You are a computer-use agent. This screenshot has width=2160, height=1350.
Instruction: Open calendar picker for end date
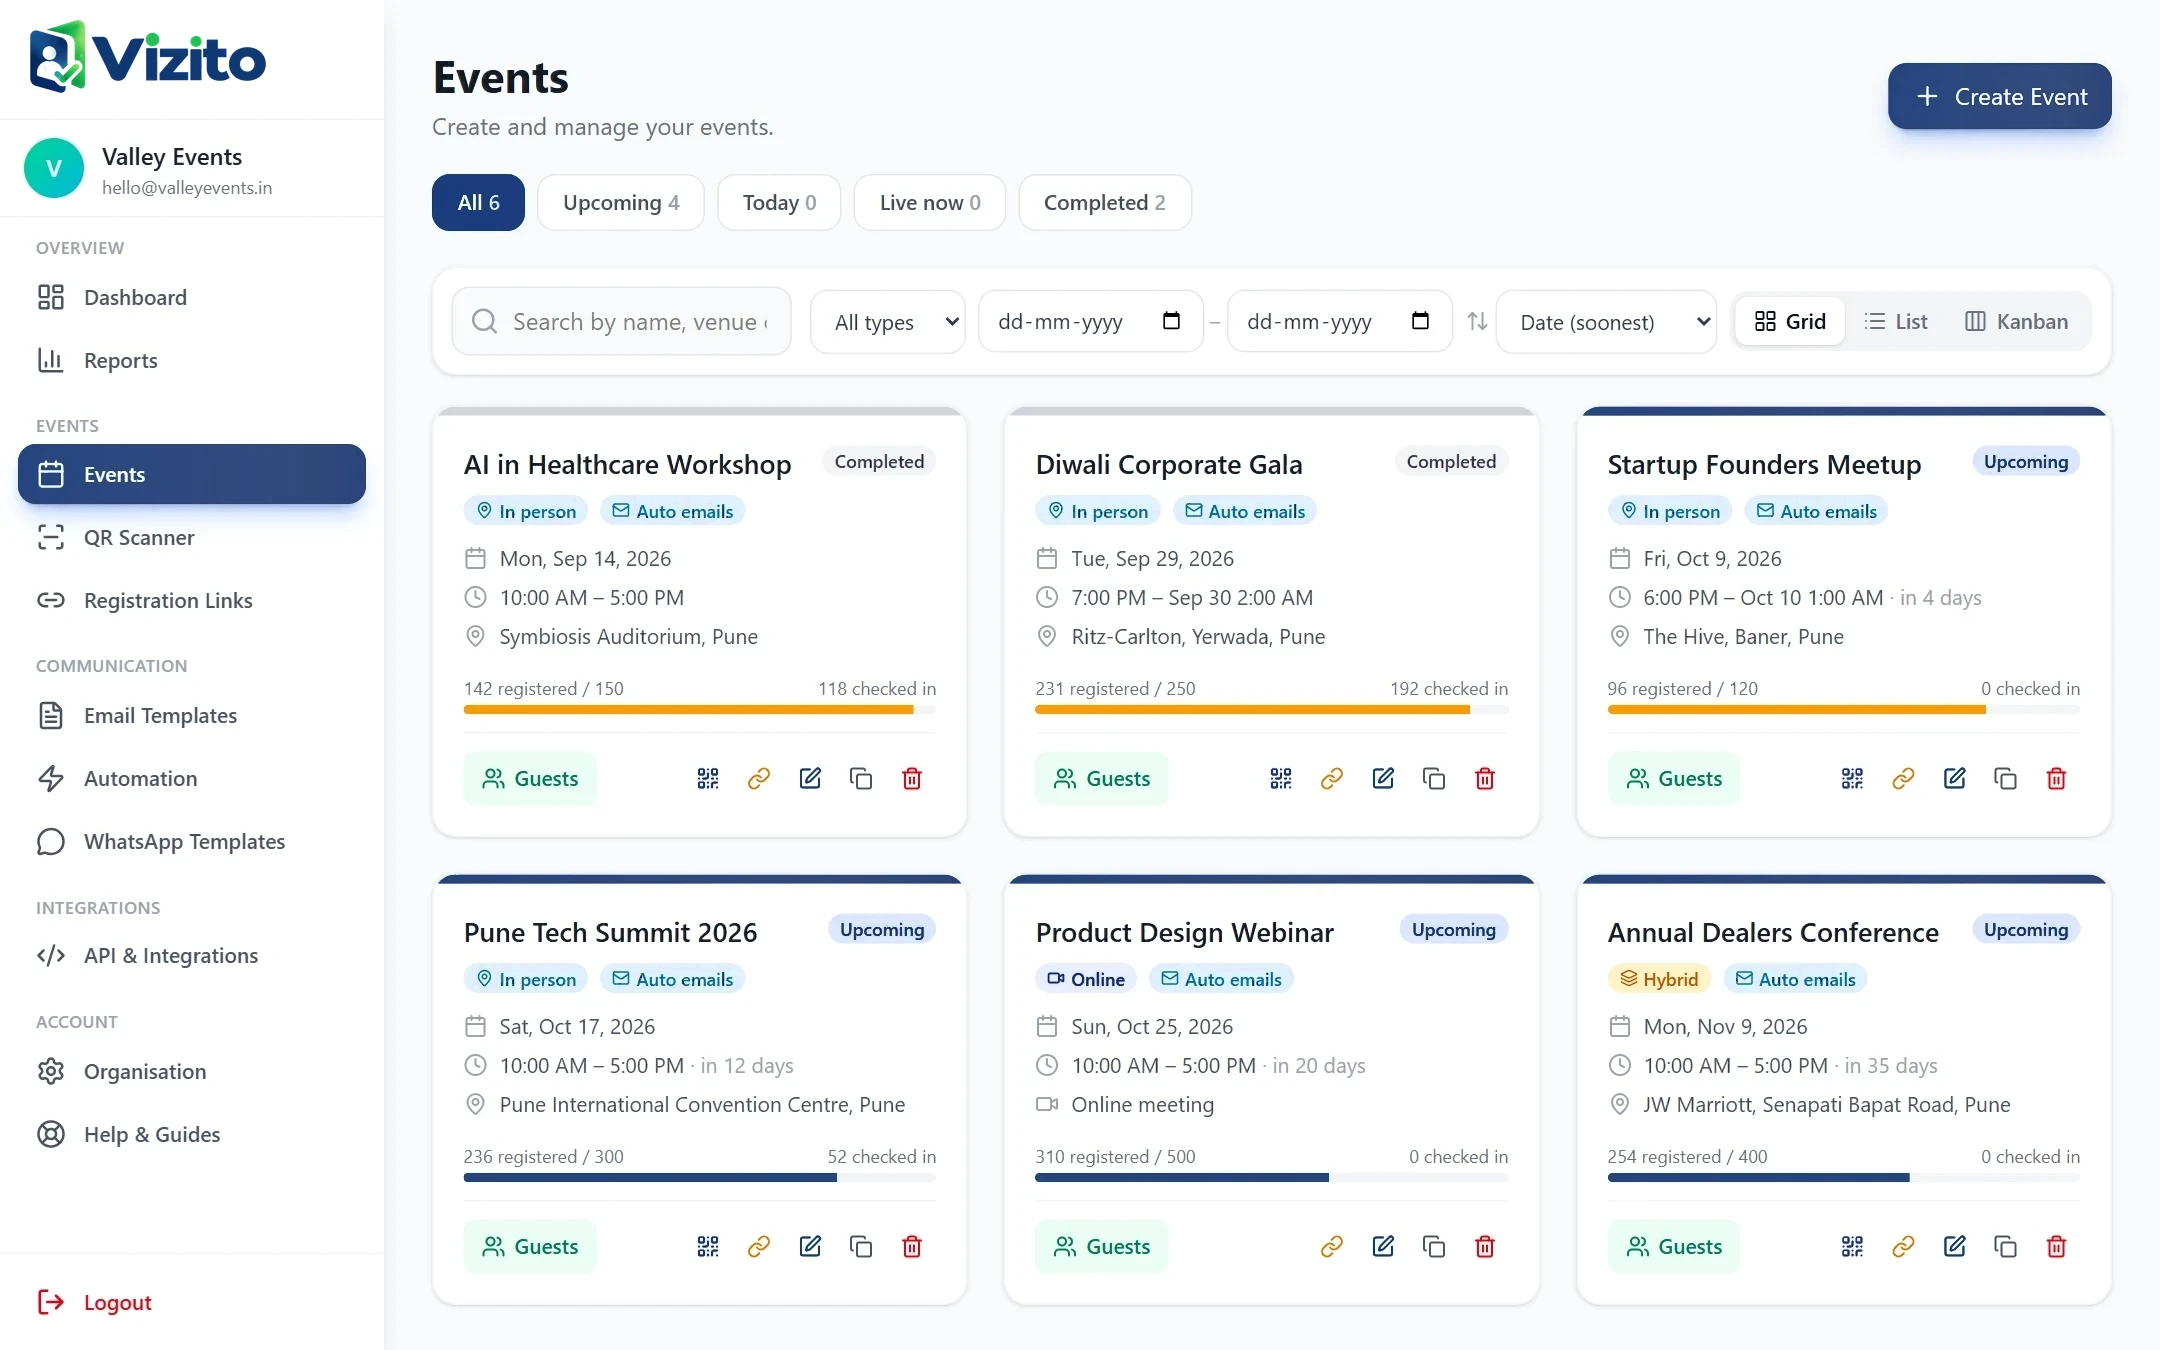coord(1420,321)
